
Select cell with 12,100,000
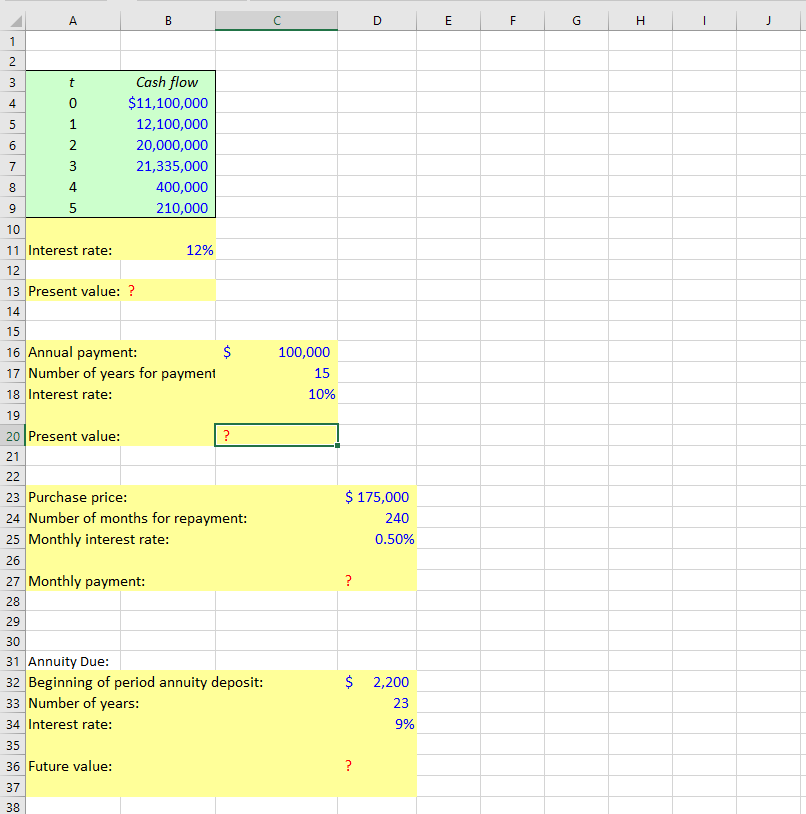click(168, 124)
